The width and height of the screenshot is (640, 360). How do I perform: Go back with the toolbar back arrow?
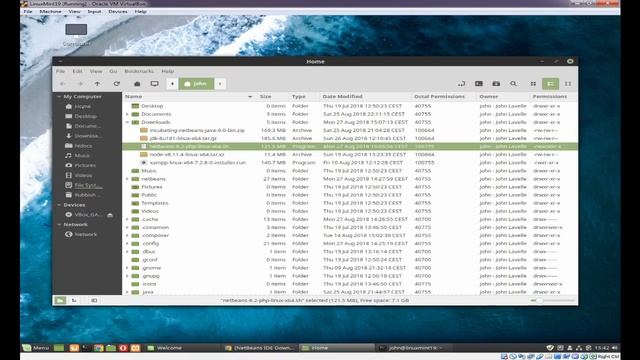click(x=62, y=84)
